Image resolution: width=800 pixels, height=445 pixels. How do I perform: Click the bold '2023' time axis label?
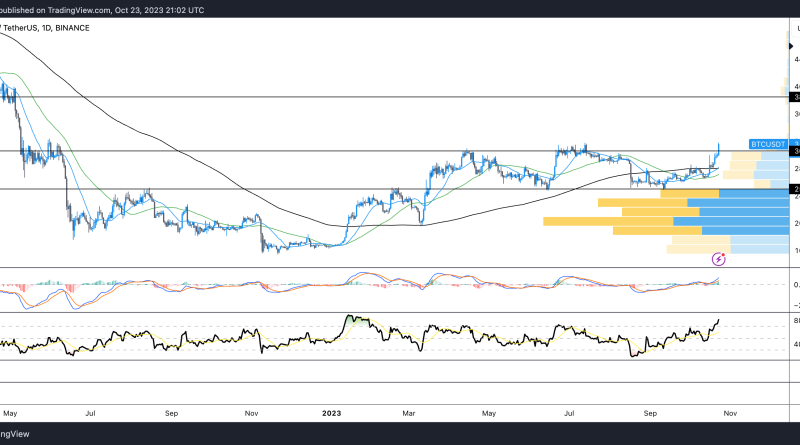pos(332,413)
